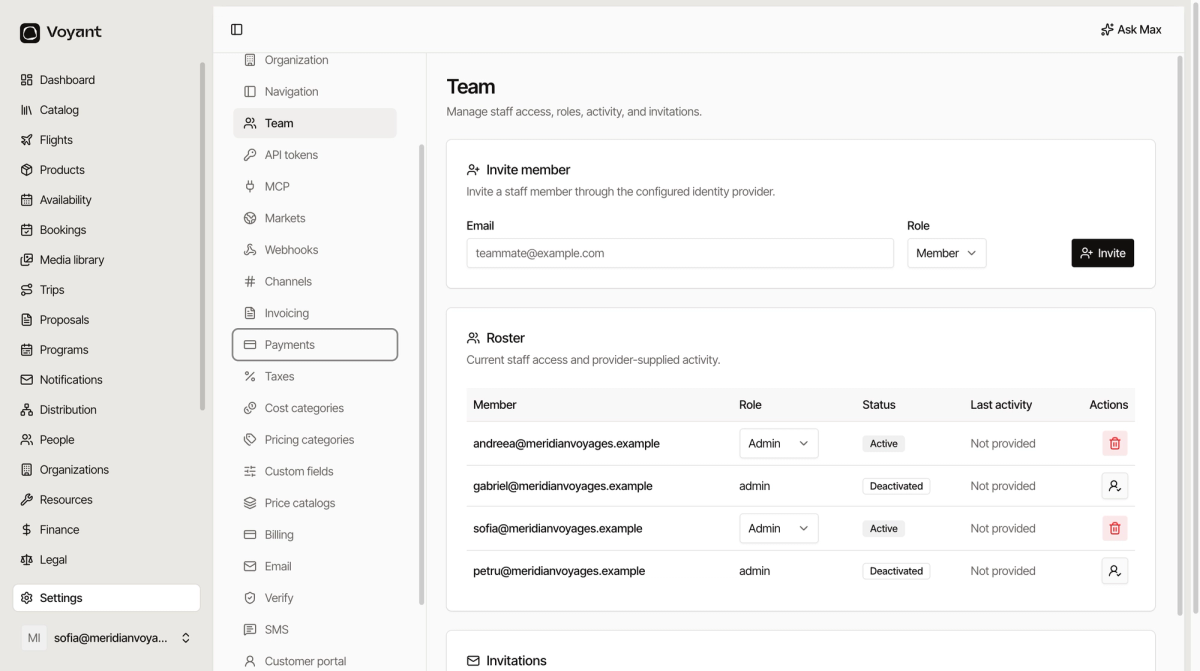Open Navigation settings item
Viewport: 1200px width, 671px height.
tap(315, 92)
